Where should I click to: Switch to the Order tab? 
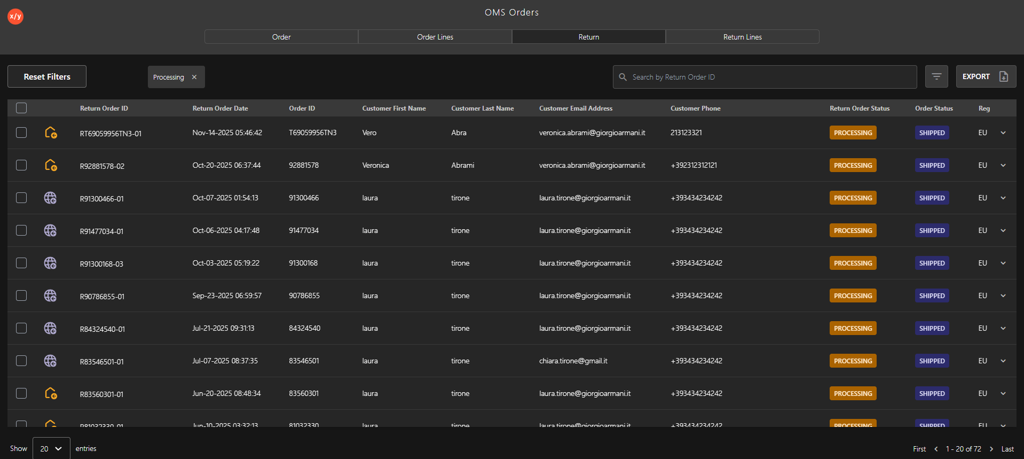pyautogui.click(x=281, y=37)
